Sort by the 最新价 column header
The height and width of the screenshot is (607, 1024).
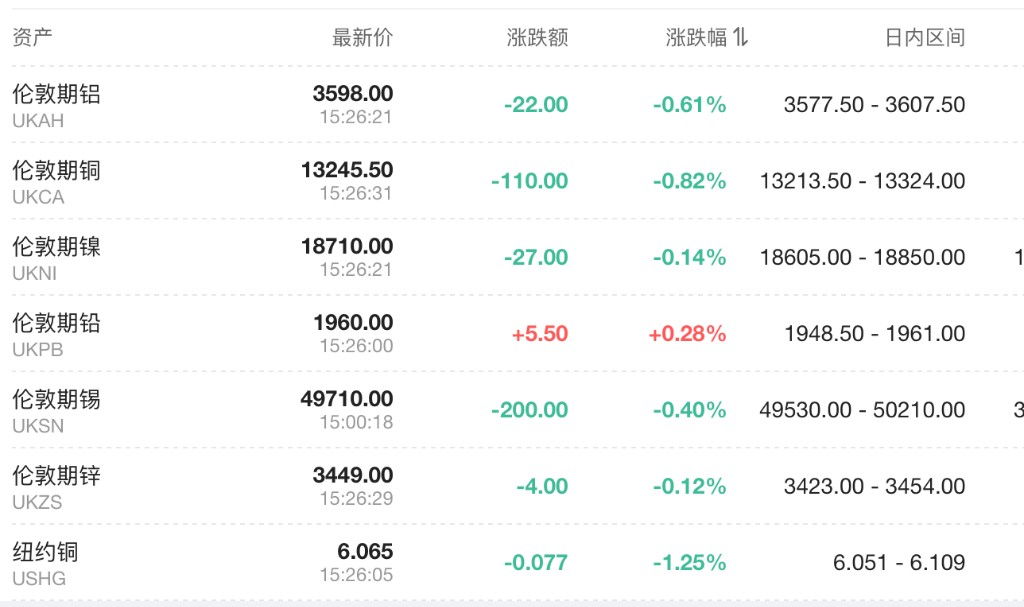pyautogui.click(x=362, y=38)
